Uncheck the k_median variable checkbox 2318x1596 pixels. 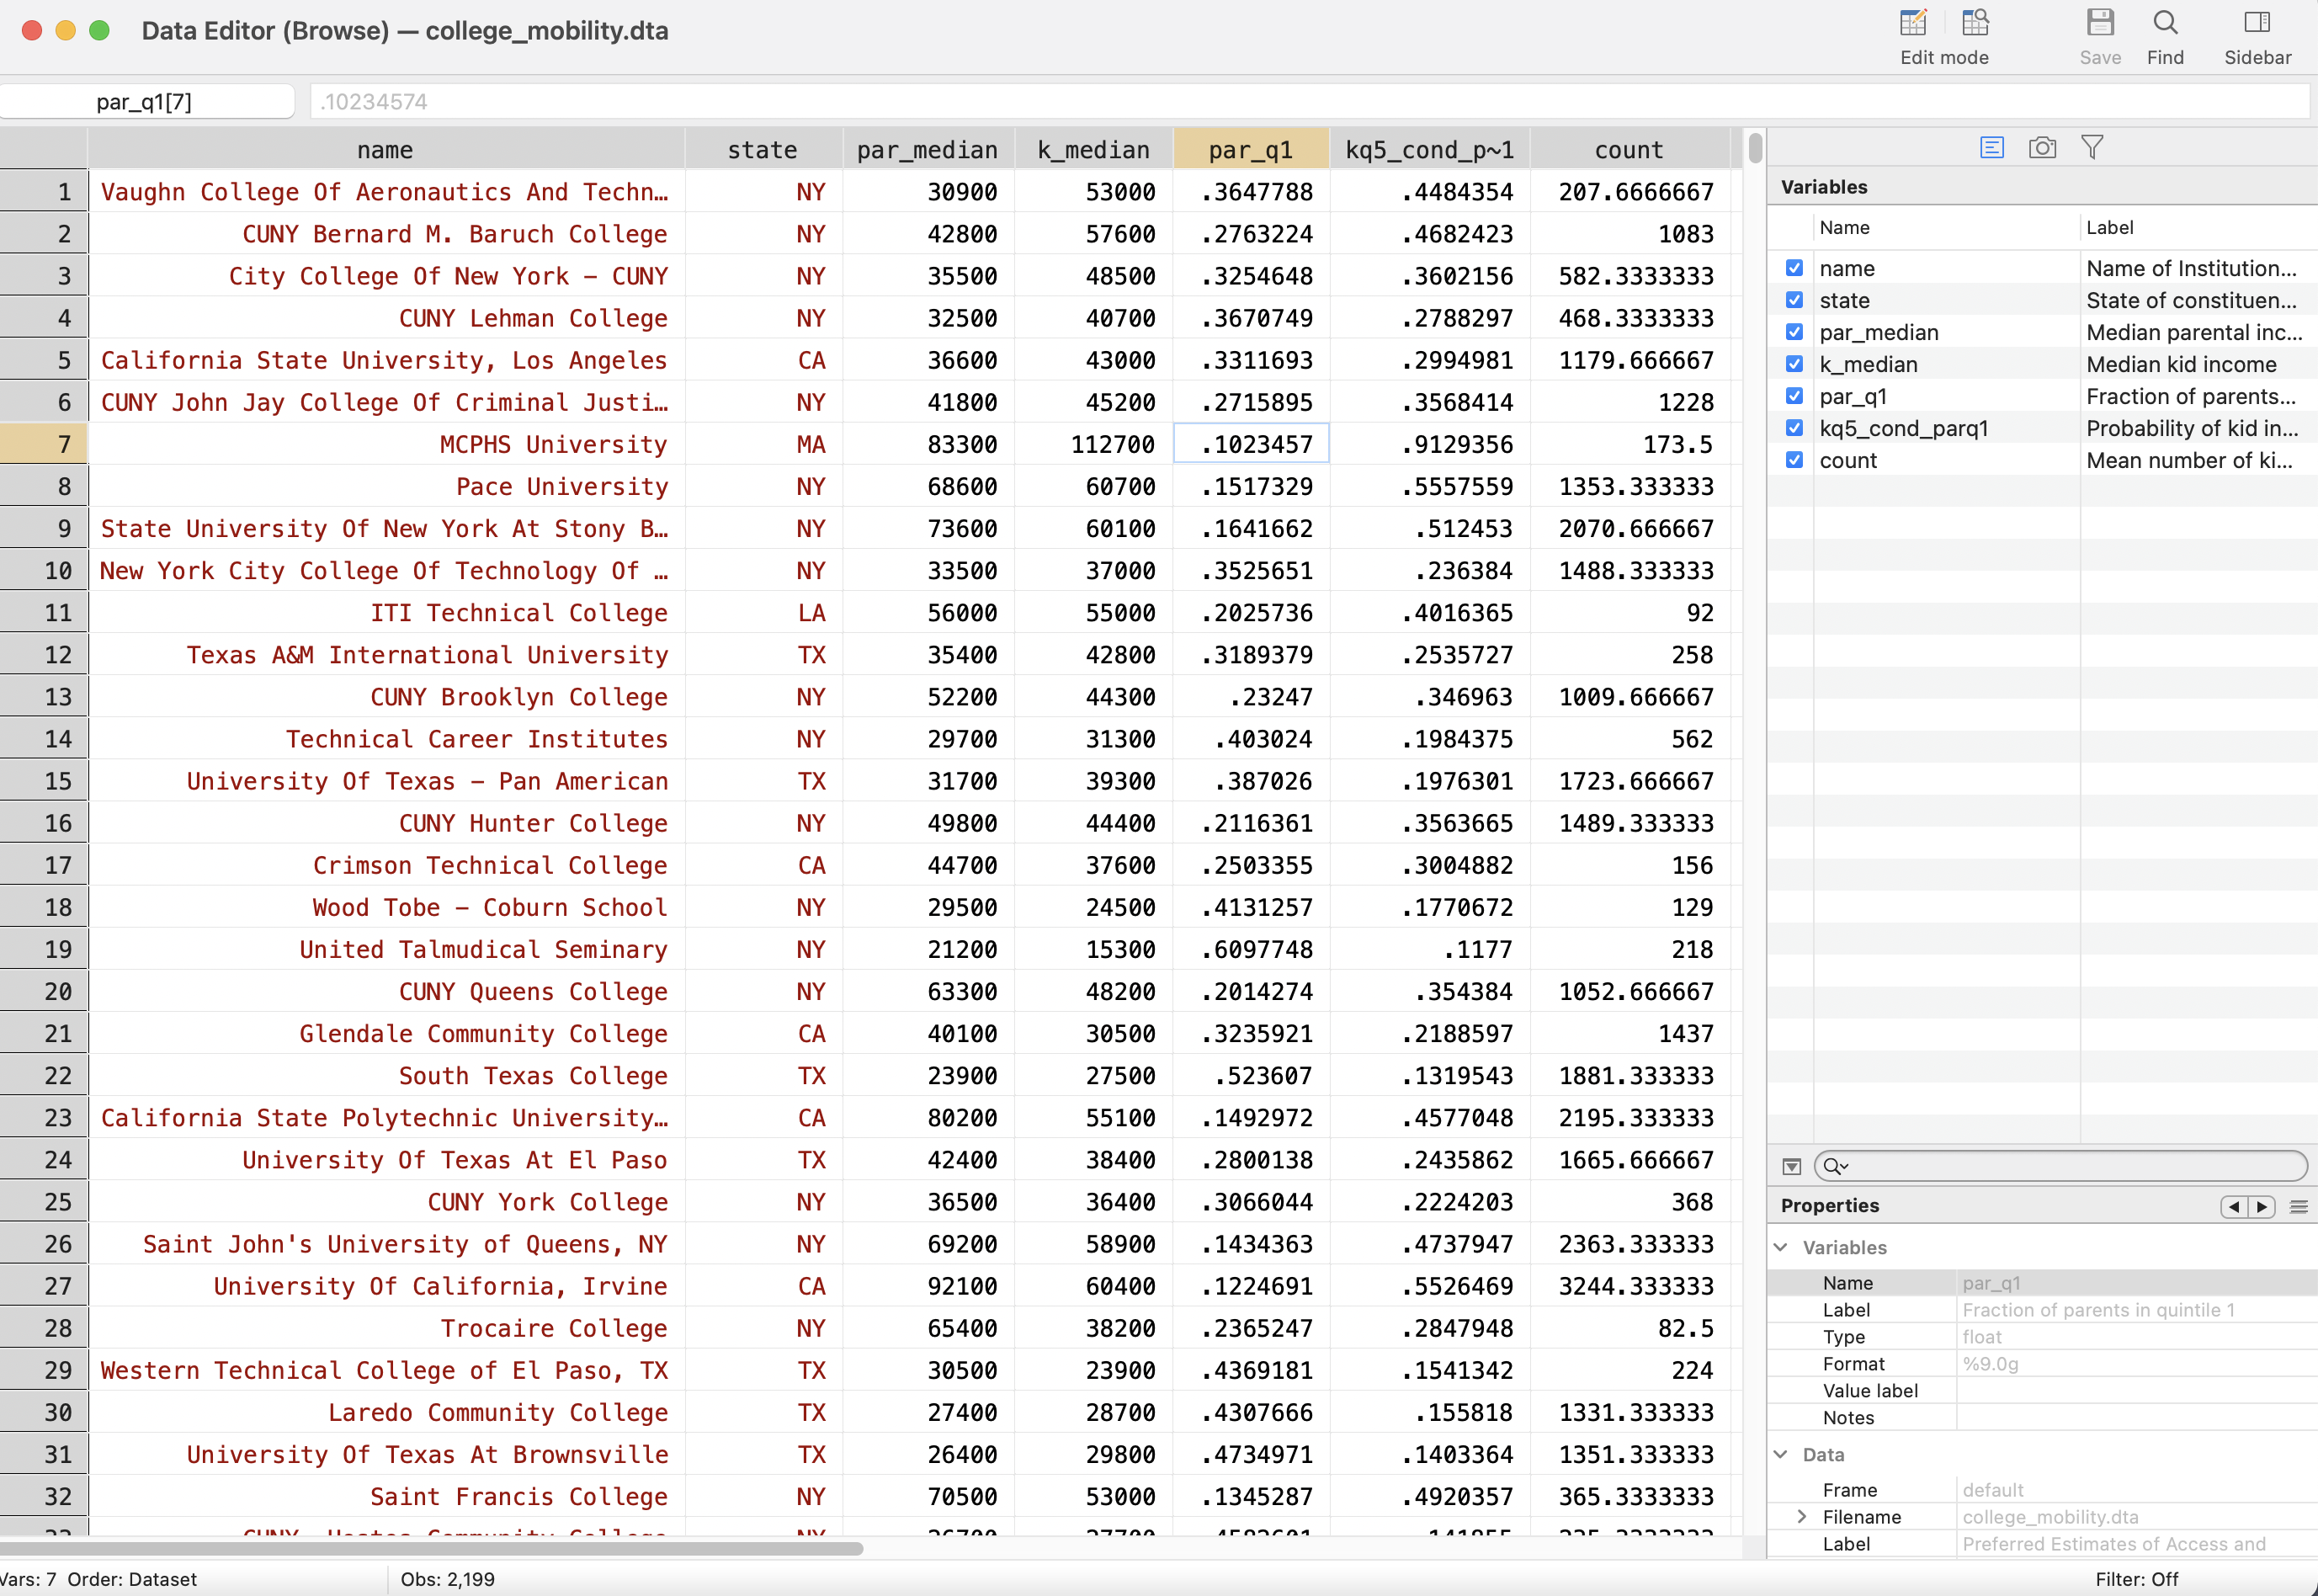coord(1794,364)
